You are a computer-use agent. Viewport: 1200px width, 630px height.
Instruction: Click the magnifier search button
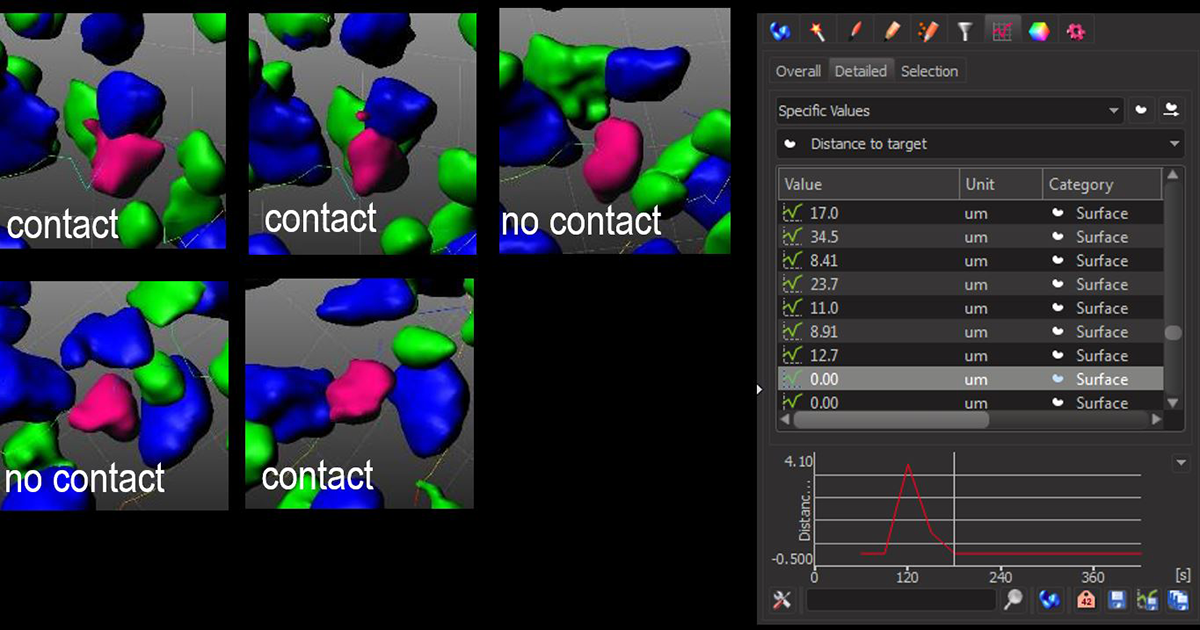pos(1014,599)
